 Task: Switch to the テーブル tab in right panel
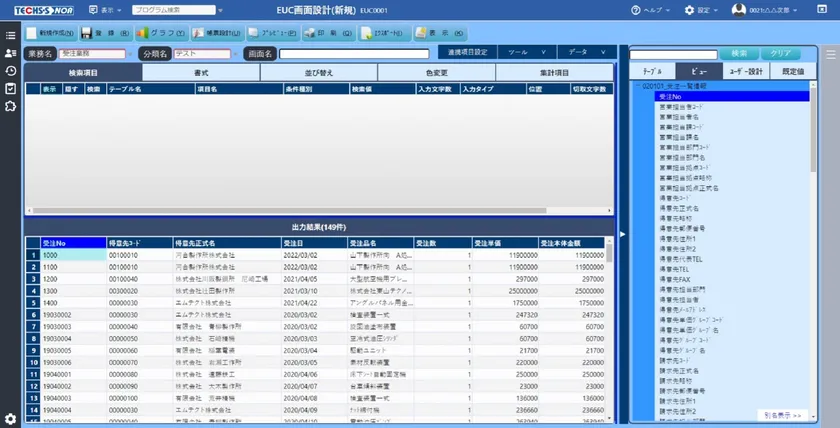point(652,71)
